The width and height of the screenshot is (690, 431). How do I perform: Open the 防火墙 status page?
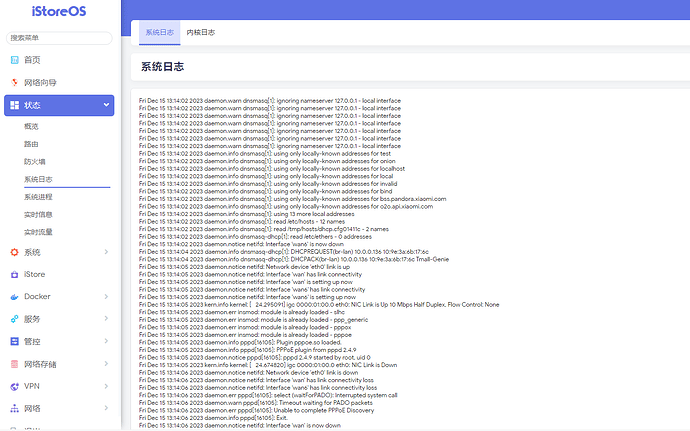(35, 162)
